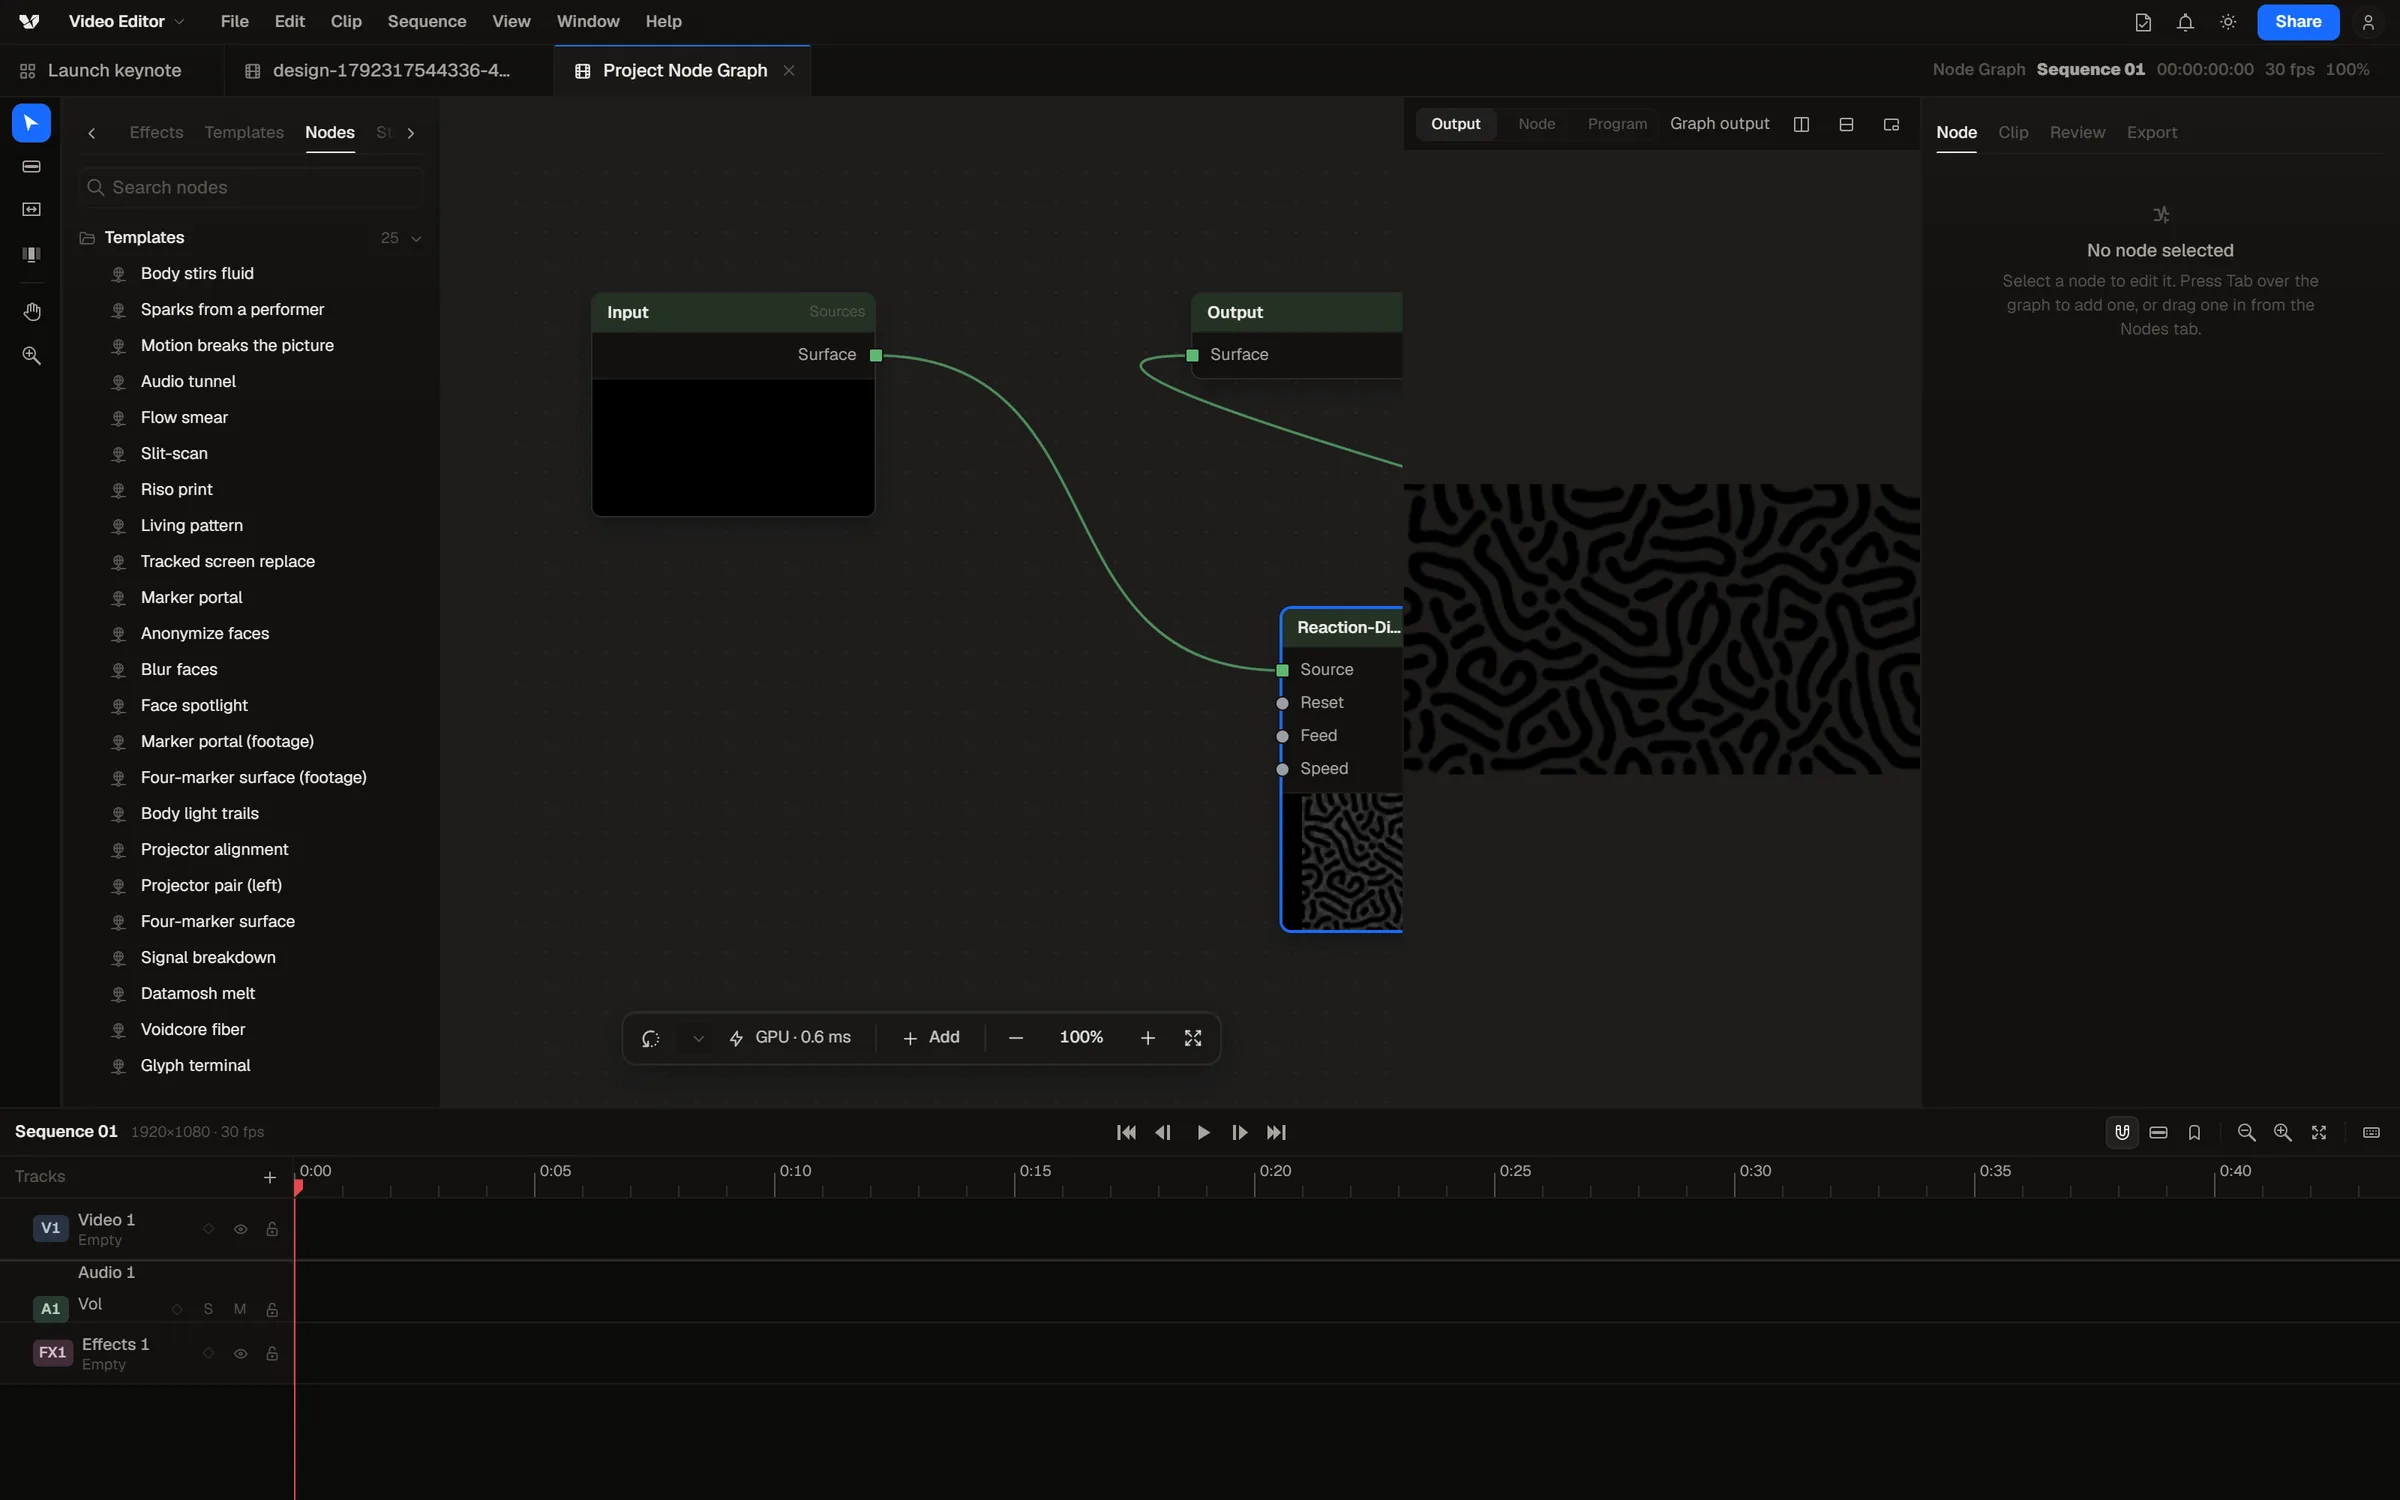Hide the Video 1 track eye
The height and width of the screenshot is (1500, 2400).
240,1229
